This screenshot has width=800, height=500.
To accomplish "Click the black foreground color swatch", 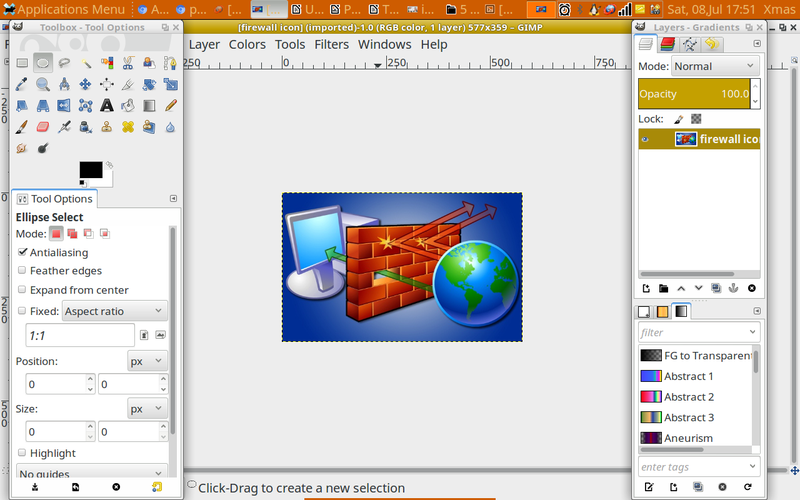I will (90, 170).
